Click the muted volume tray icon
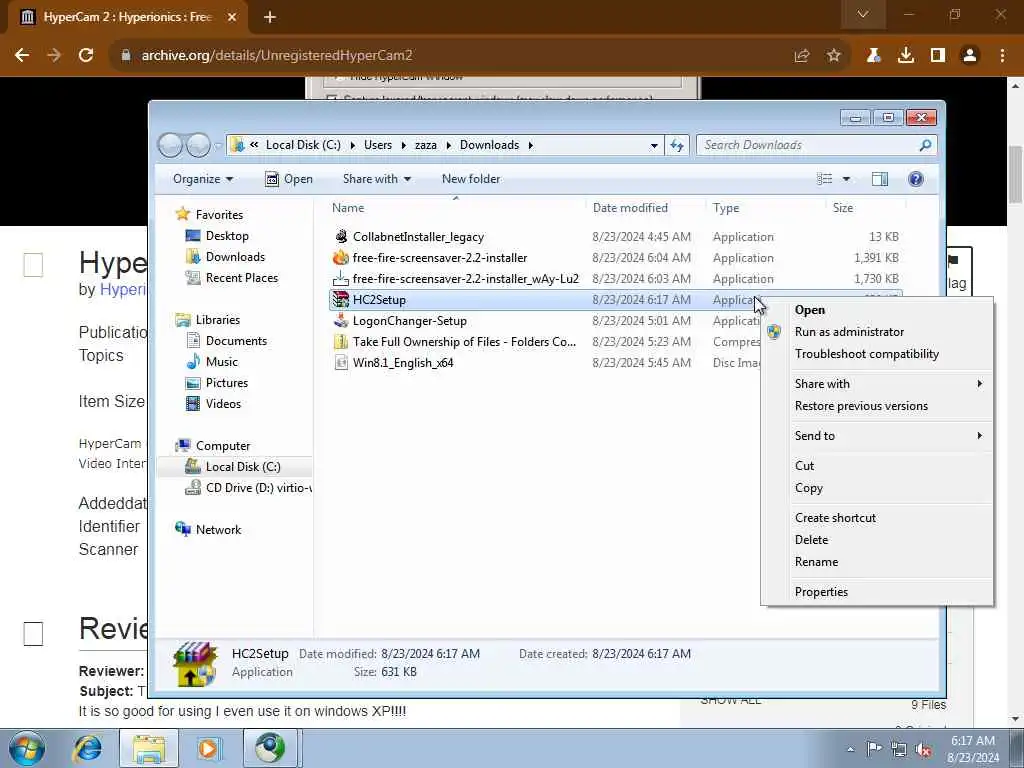This screenshot has height=768, width=1024. [x=923, y=749]
